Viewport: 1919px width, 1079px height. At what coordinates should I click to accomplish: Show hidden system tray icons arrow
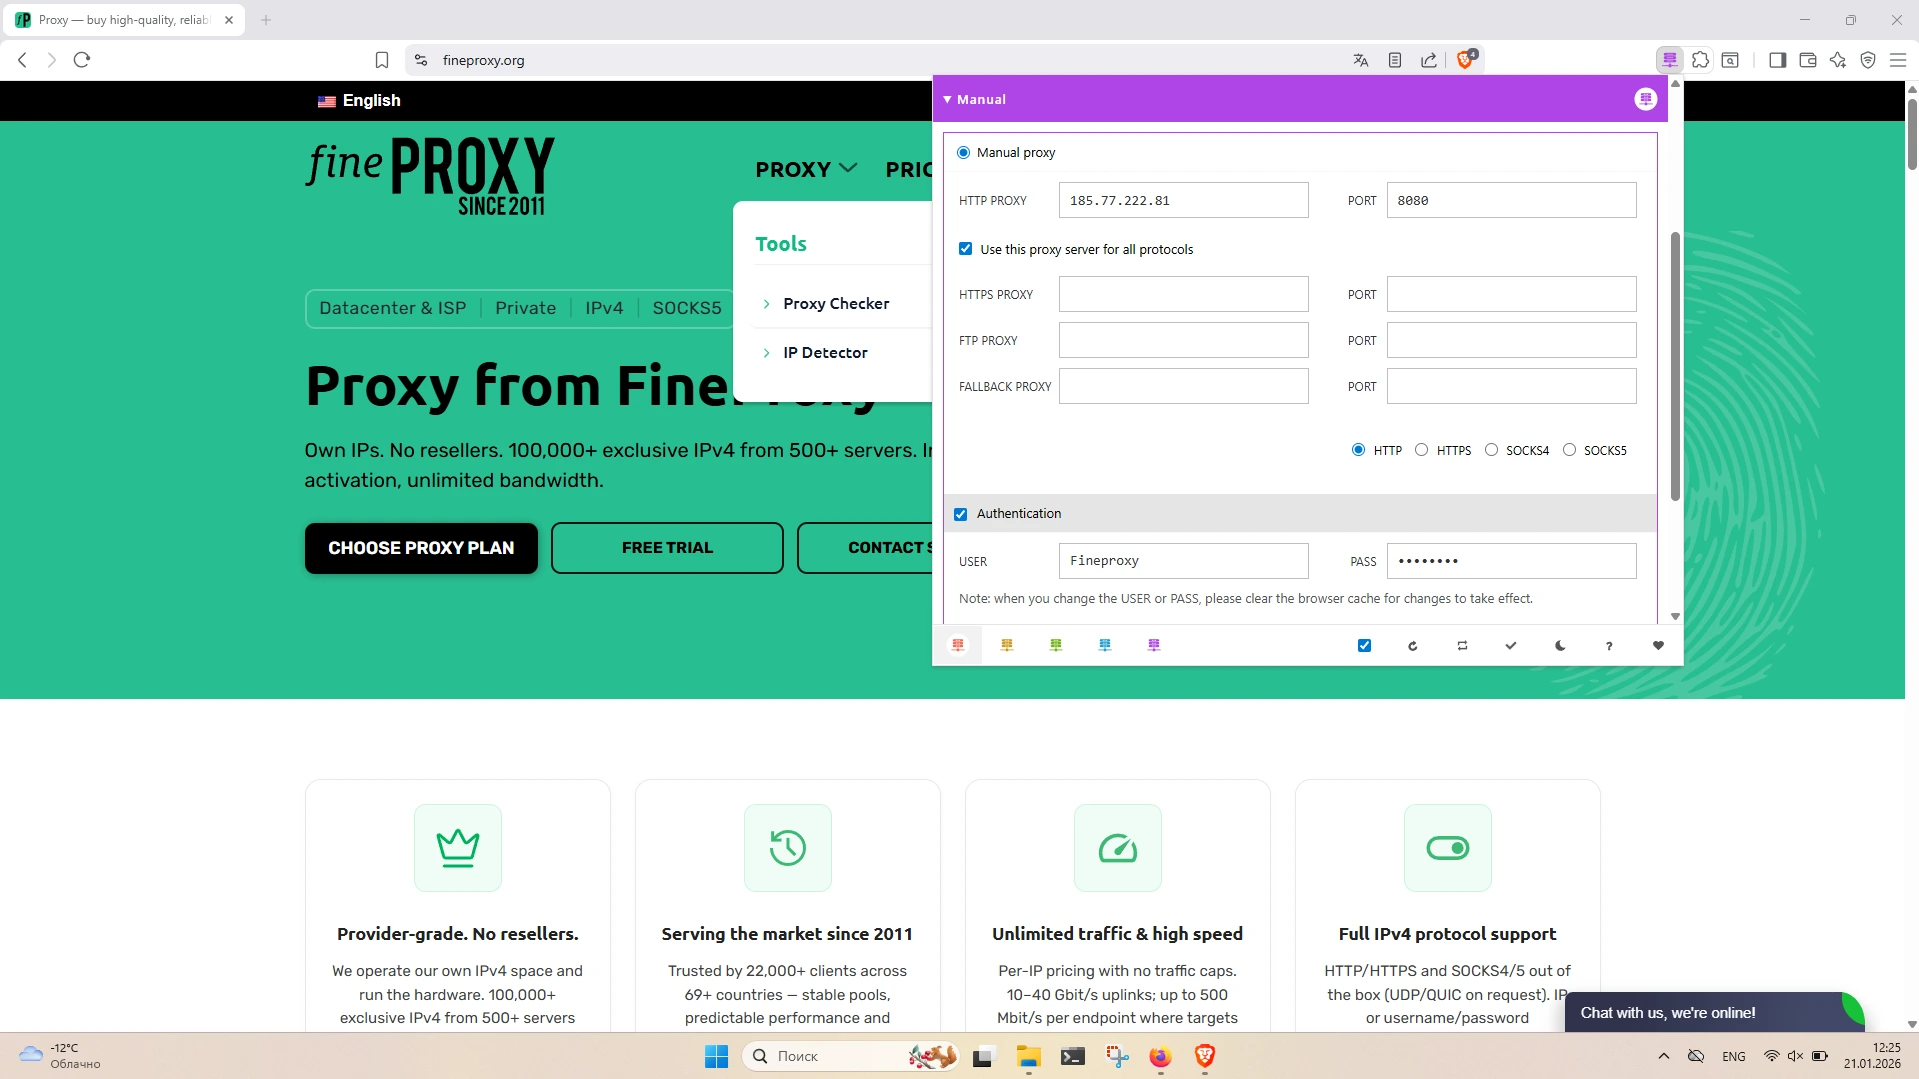point(1664,1056)
